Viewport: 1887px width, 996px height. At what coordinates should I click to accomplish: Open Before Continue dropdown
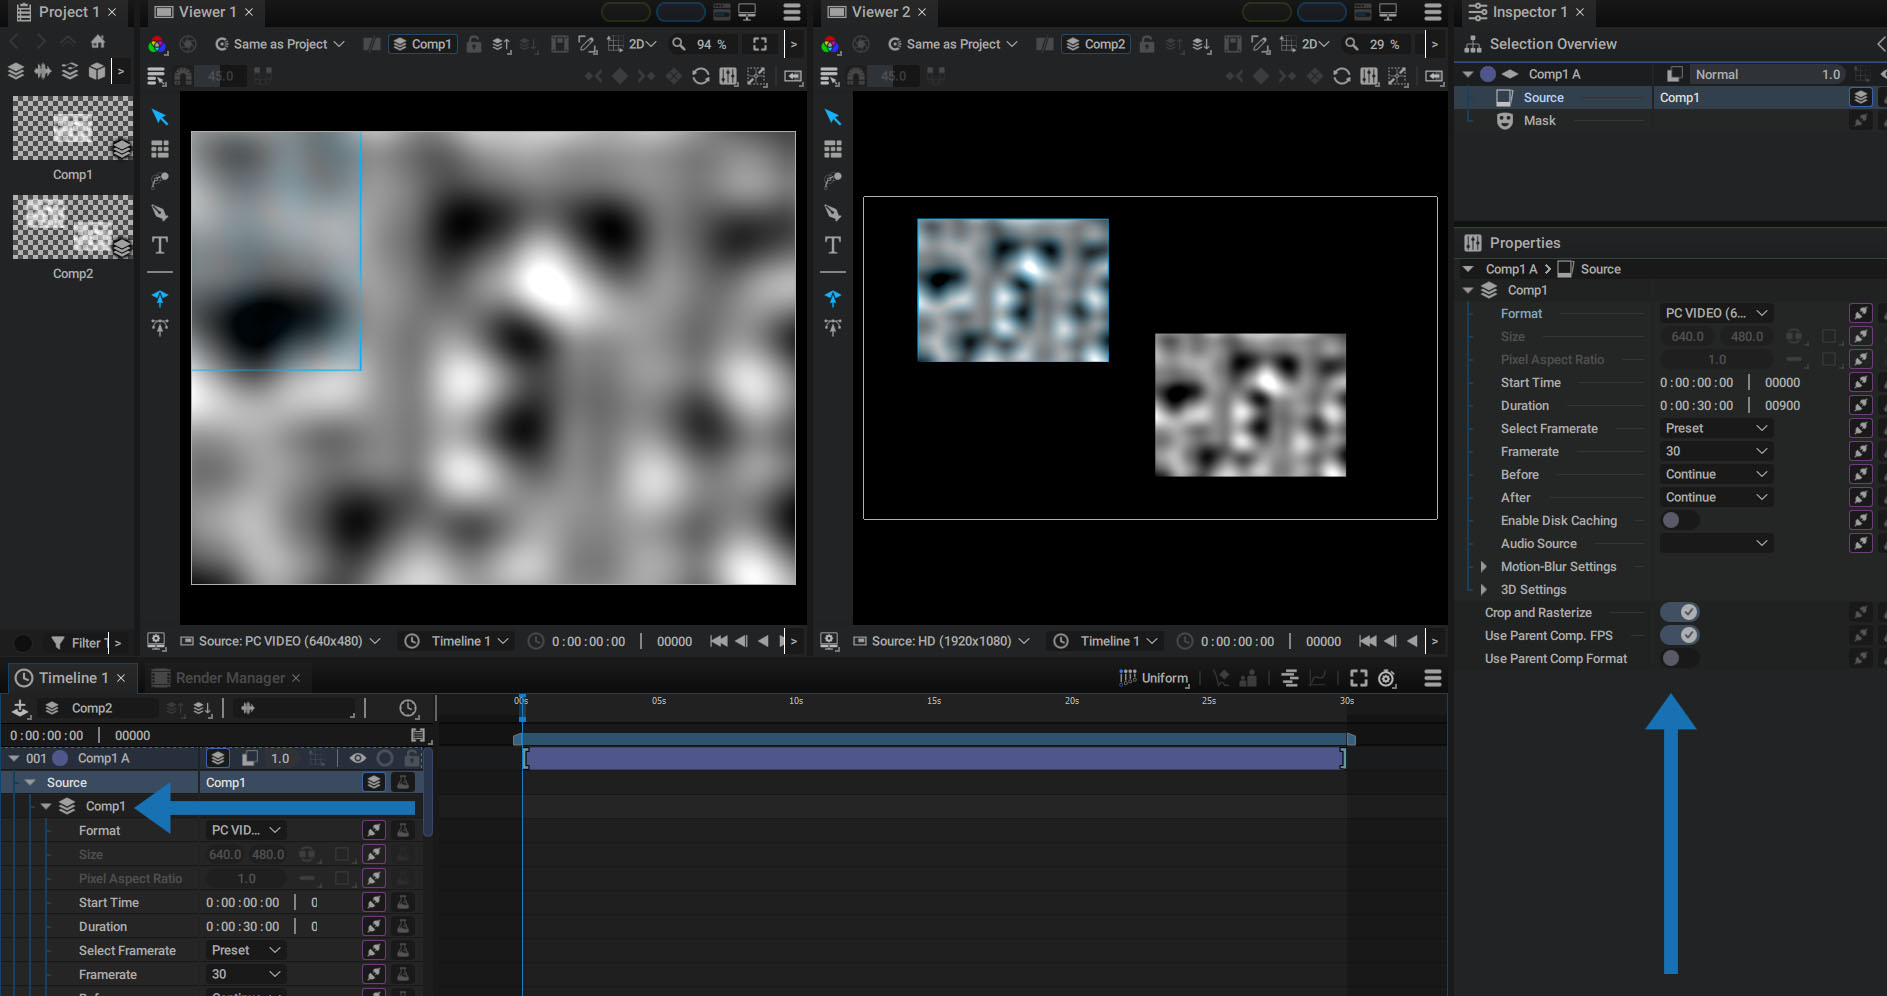pyautogui.click(x=1716, y=474)
